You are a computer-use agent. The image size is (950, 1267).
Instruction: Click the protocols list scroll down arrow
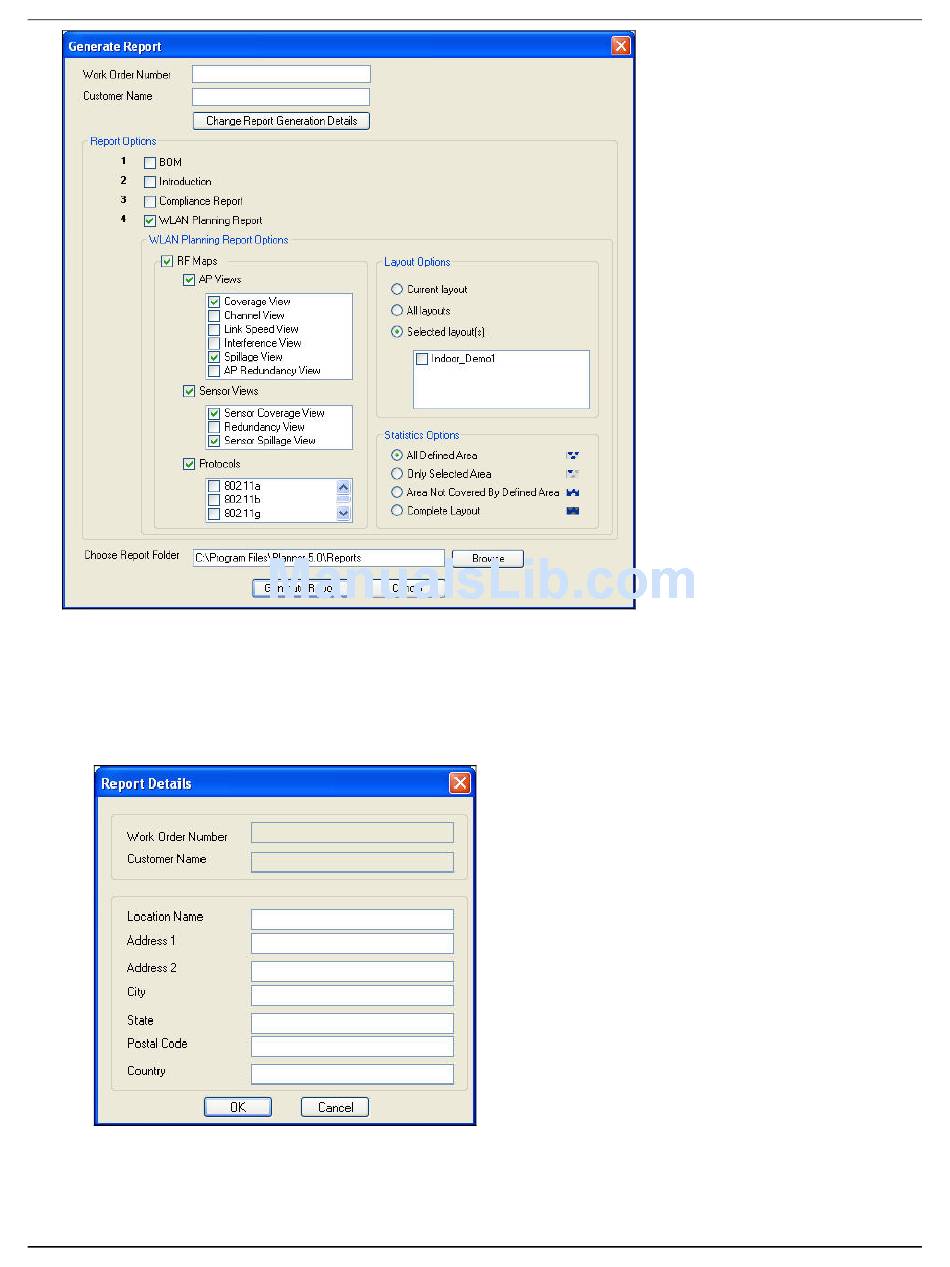click(x=344, y=513)
